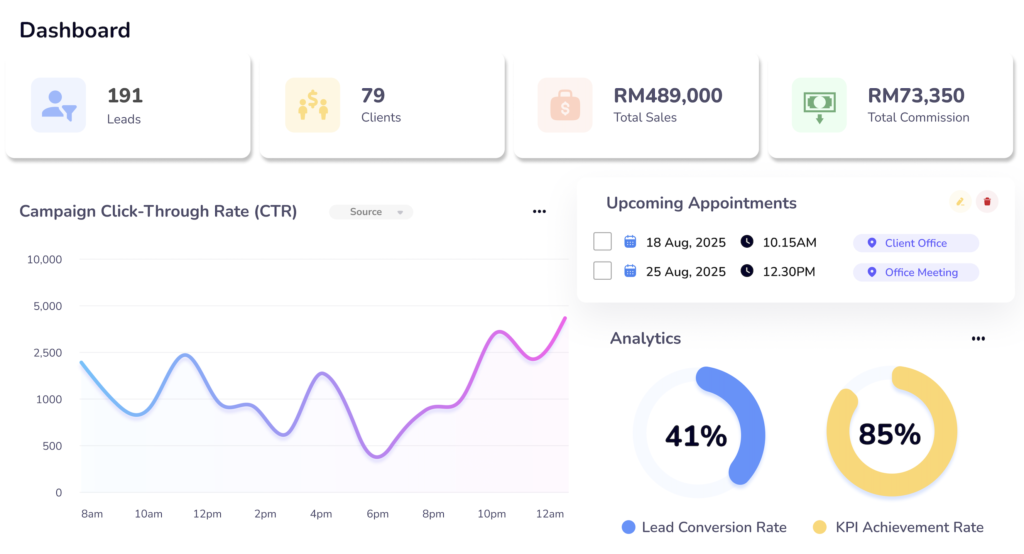
Task: Click the Total Commission cash icon
Action: pyautogui.click(x=819, y=105)
